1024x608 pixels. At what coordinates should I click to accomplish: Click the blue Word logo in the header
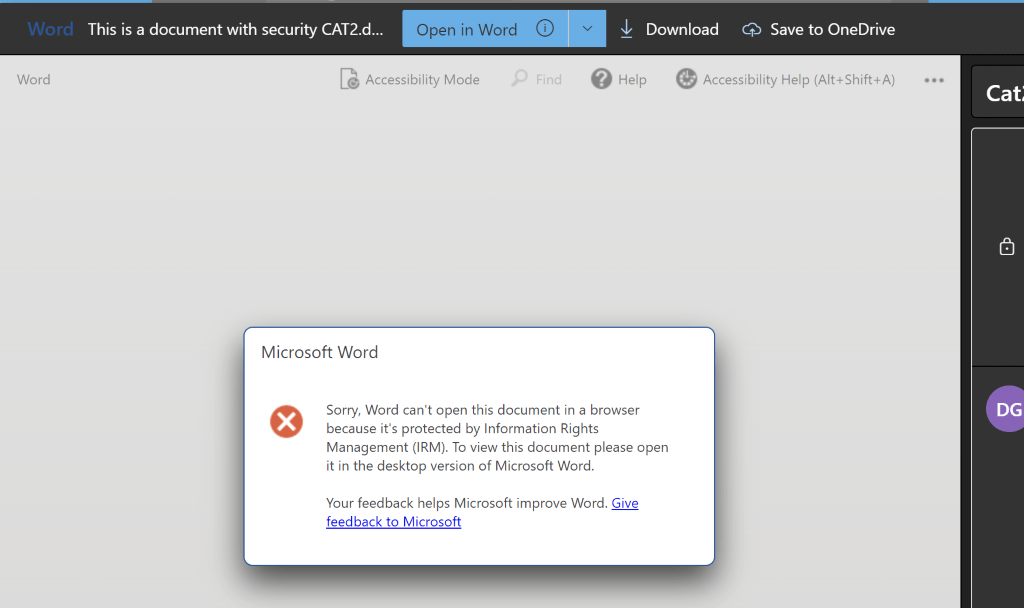50,29
